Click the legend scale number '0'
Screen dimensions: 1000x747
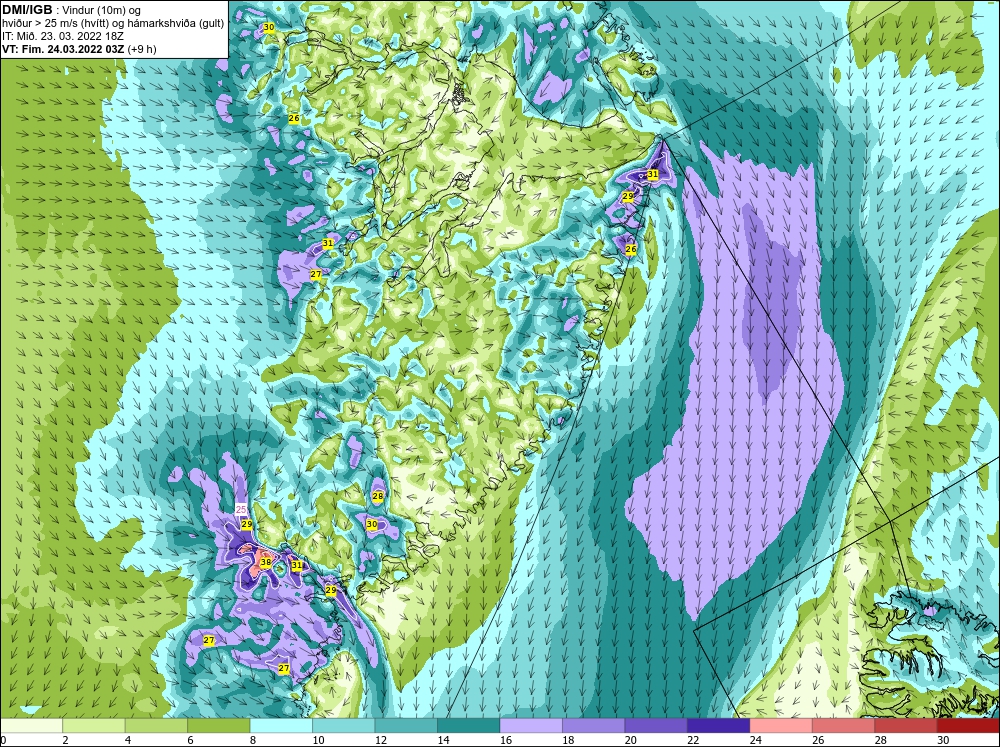click(4, 740)
